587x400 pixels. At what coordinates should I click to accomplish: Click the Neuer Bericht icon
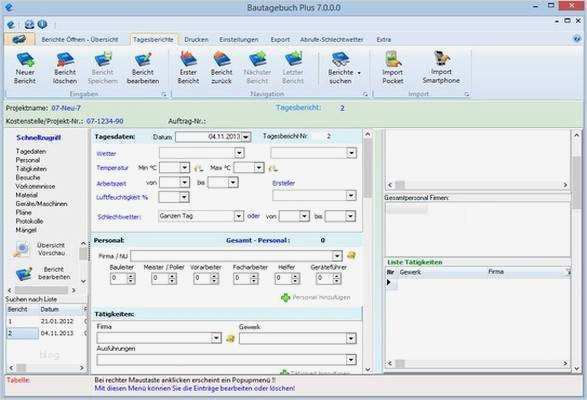[x=25, y=60]
